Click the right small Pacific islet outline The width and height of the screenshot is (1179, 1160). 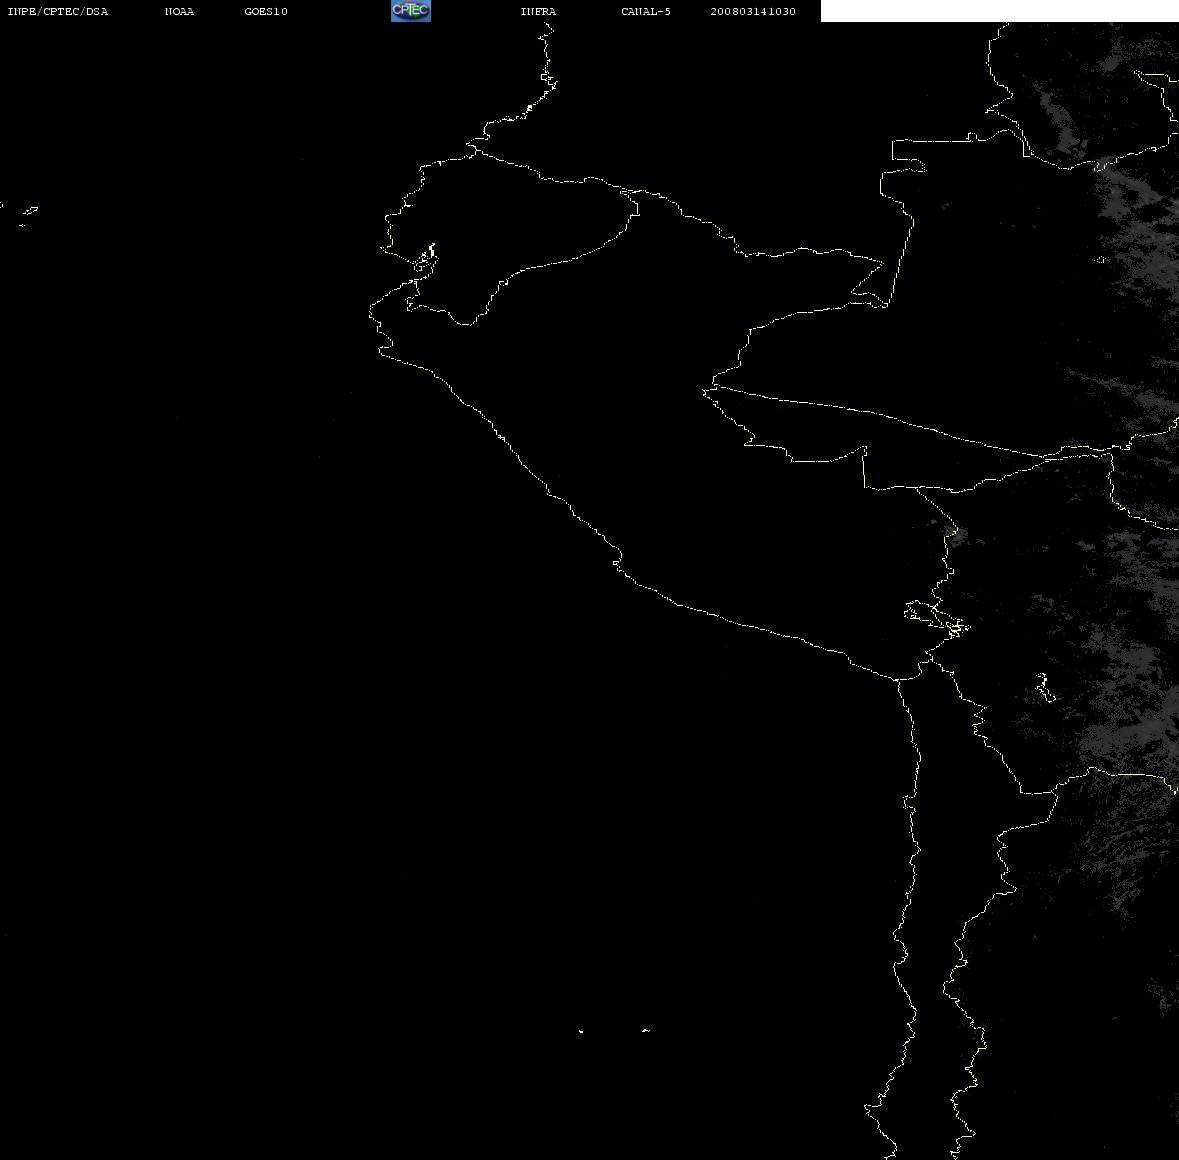646,1030
